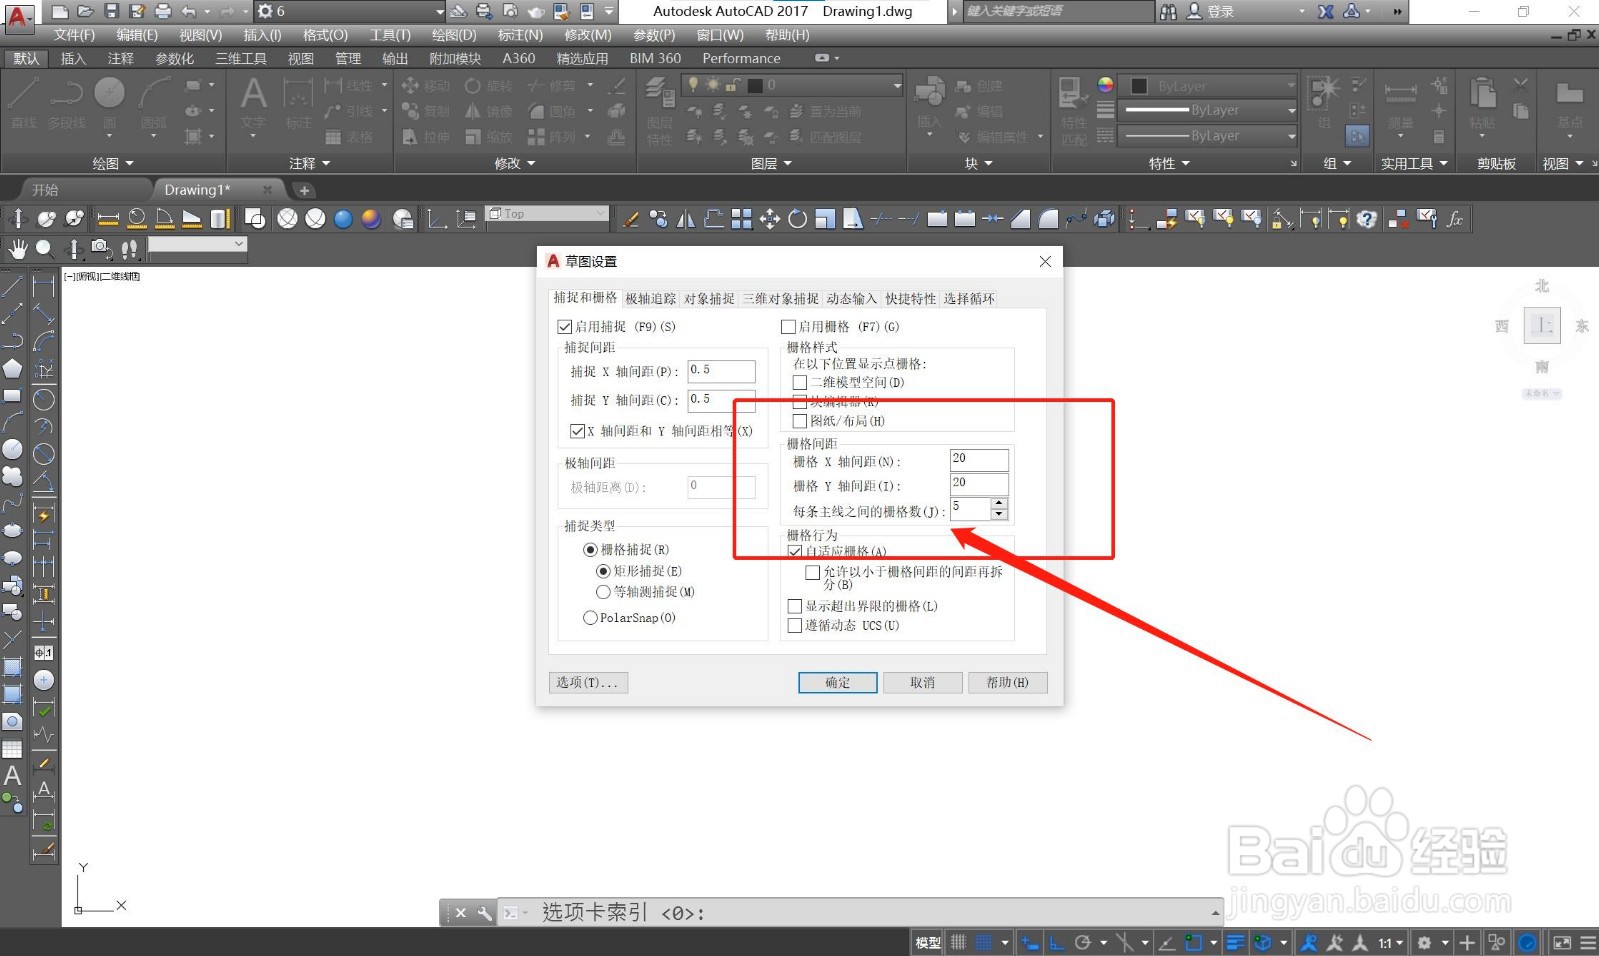
Task: Uncheck Snap On (F9) checkbox
Action: click(x=565, y=327)
